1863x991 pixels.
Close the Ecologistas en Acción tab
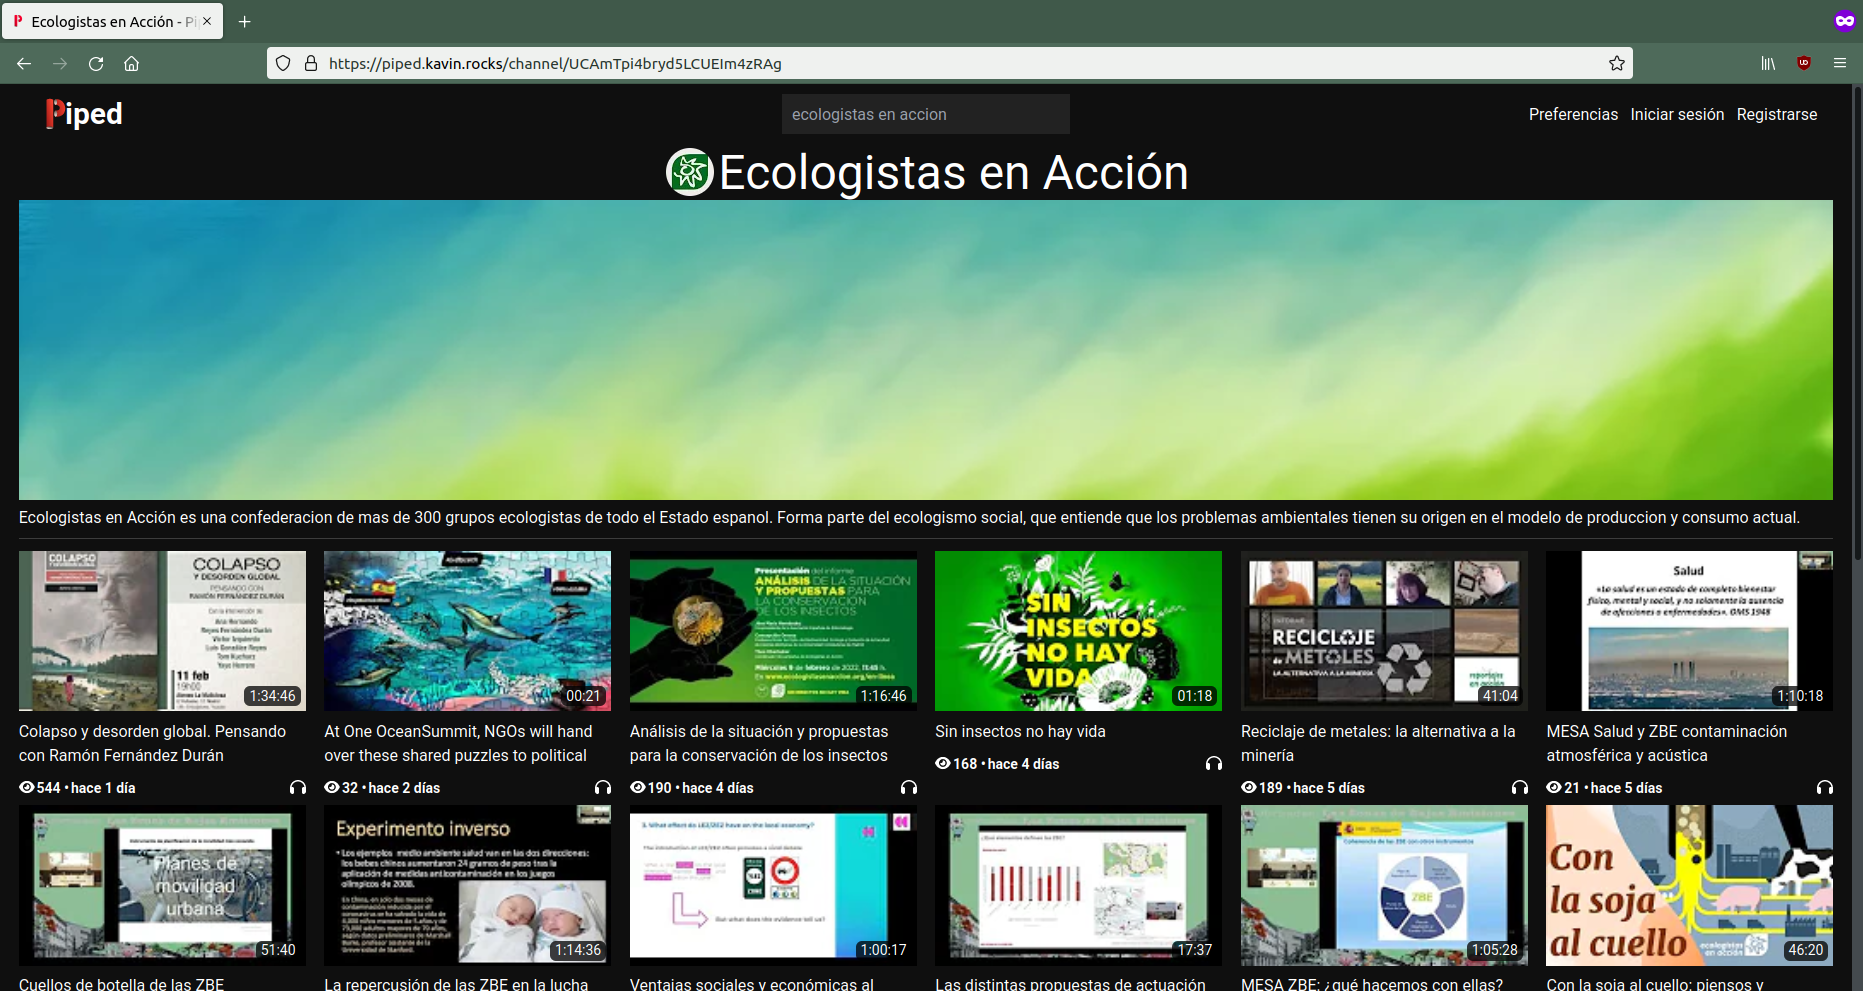tap(207, 21)
